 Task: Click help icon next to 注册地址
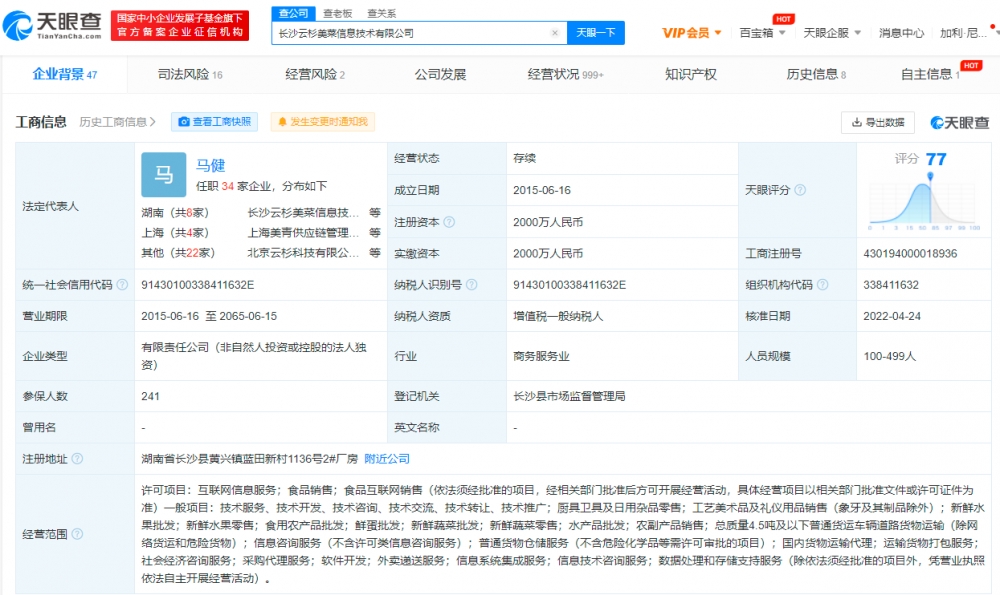point(77,459)
